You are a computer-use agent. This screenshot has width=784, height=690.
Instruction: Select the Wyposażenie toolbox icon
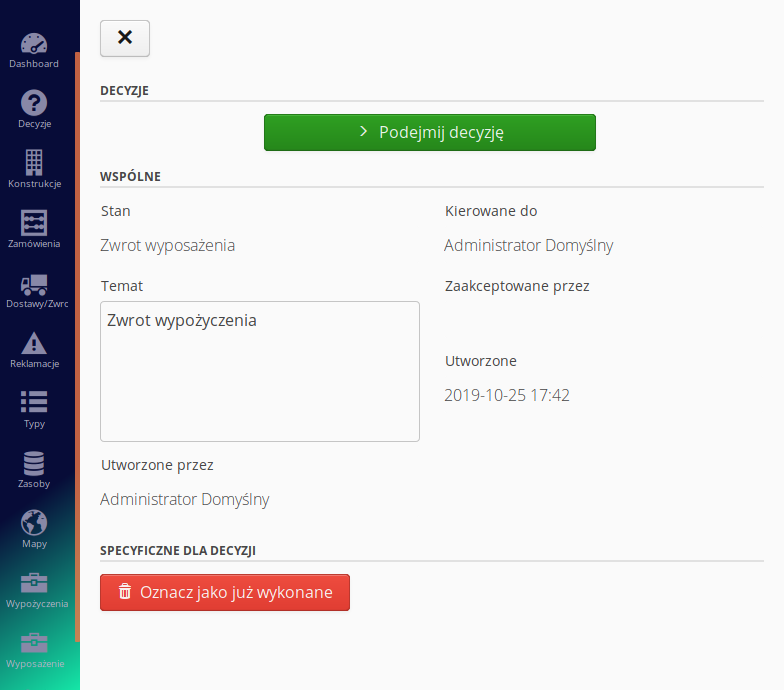coord(34,642)
